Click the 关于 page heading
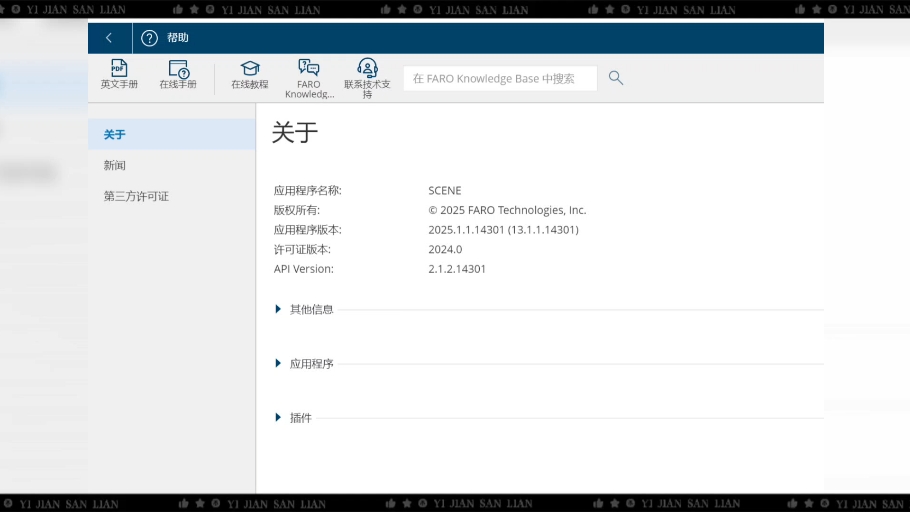The width and height of the screenshot is (910, 512). (x=295, y=132)
